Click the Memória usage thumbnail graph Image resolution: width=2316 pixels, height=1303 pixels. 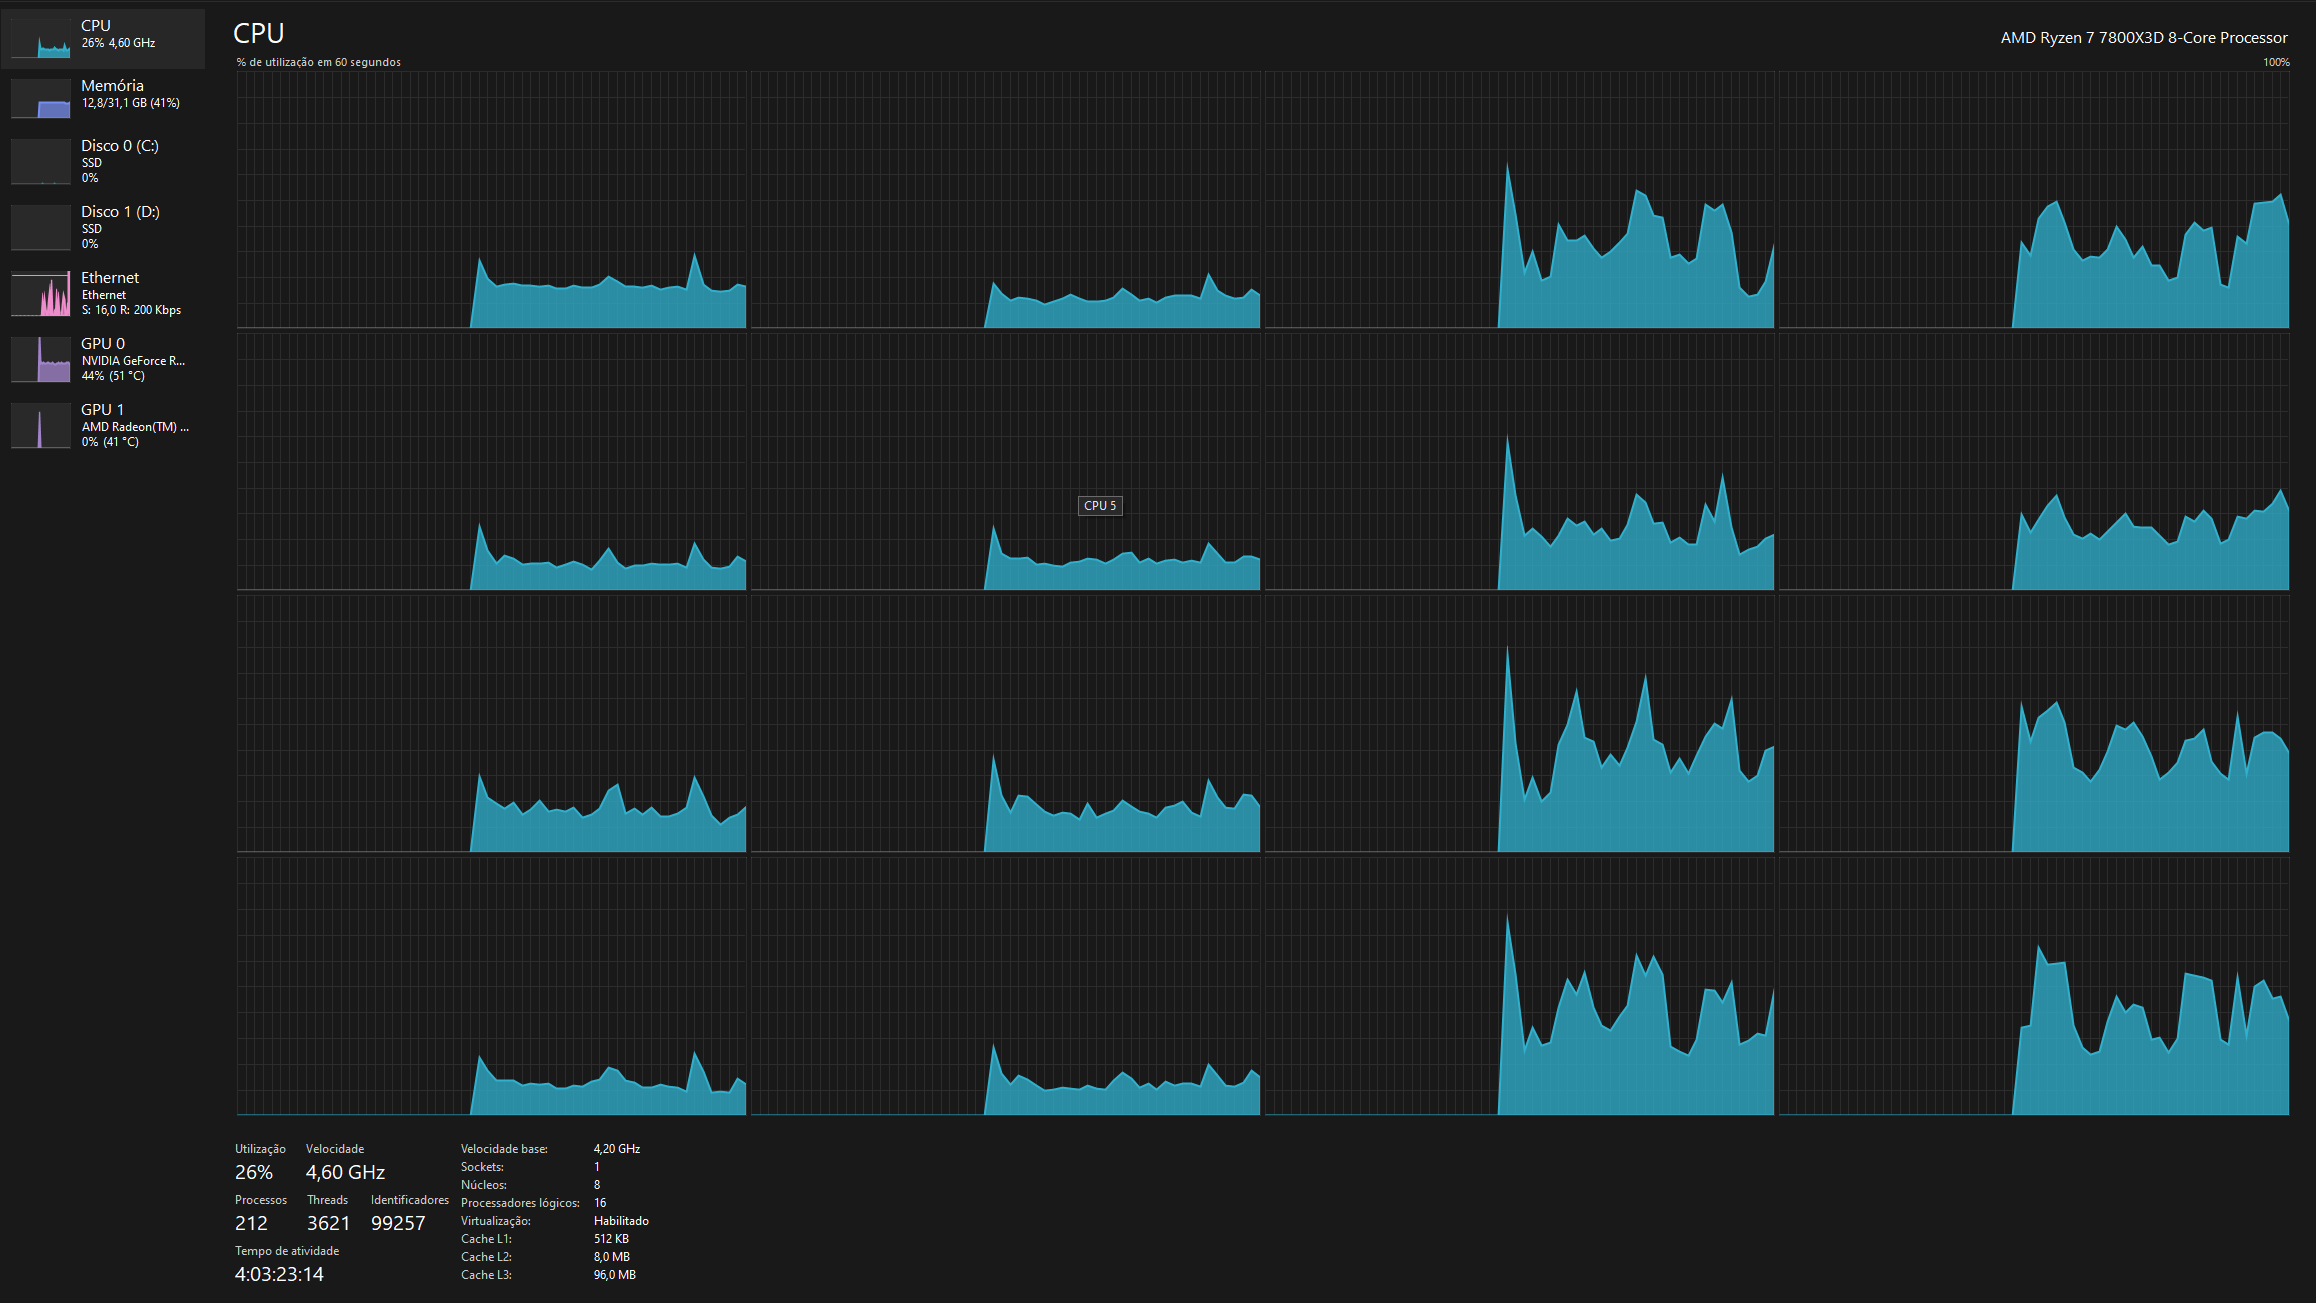click(x=41, y=98)
